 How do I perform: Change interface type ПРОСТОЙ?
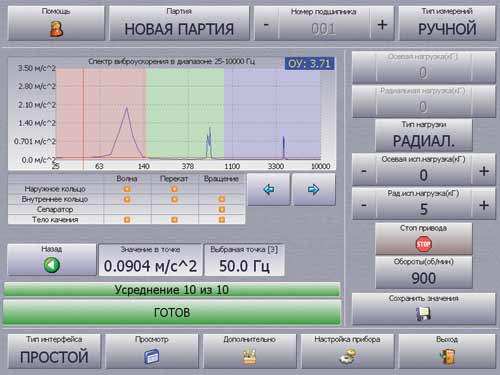click(x=54, y=351)
